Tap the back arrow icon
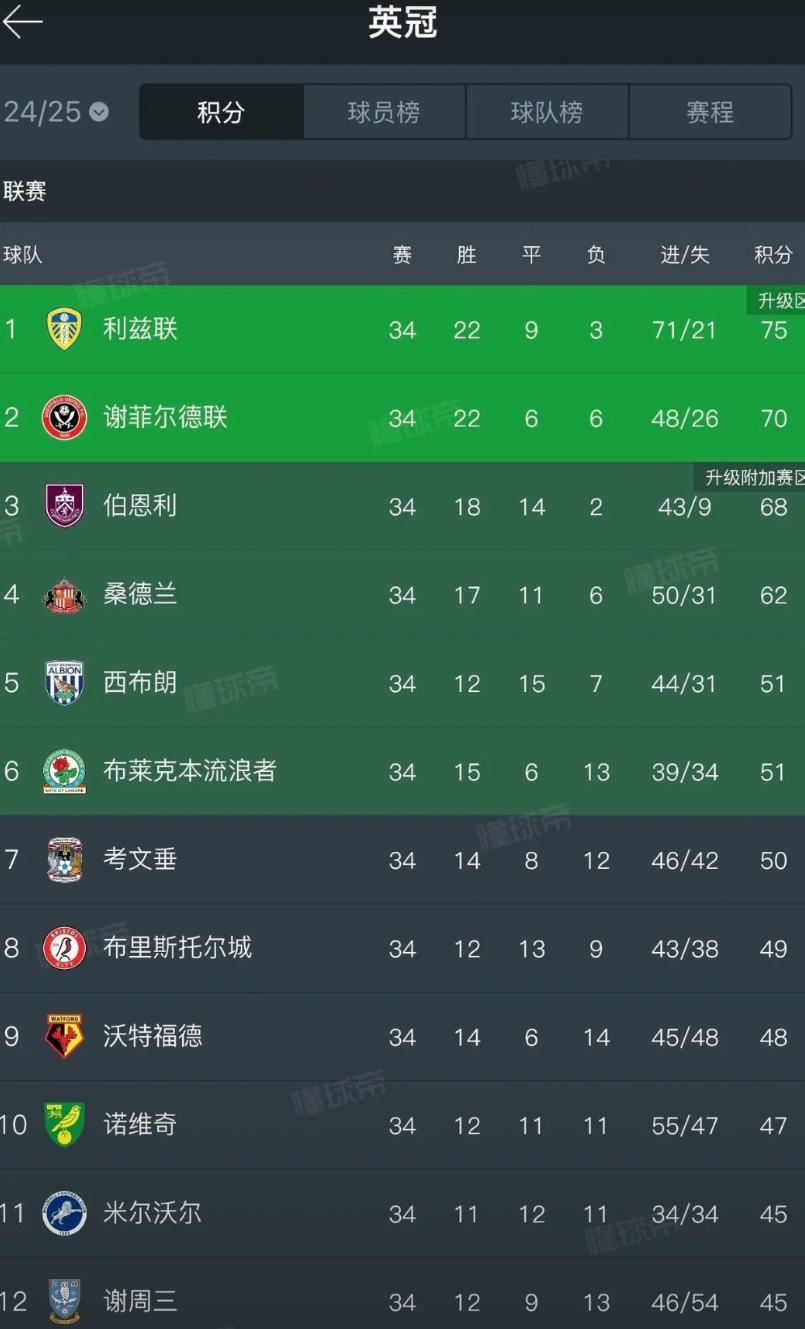 pyautogui.click(x=22, y=21)
